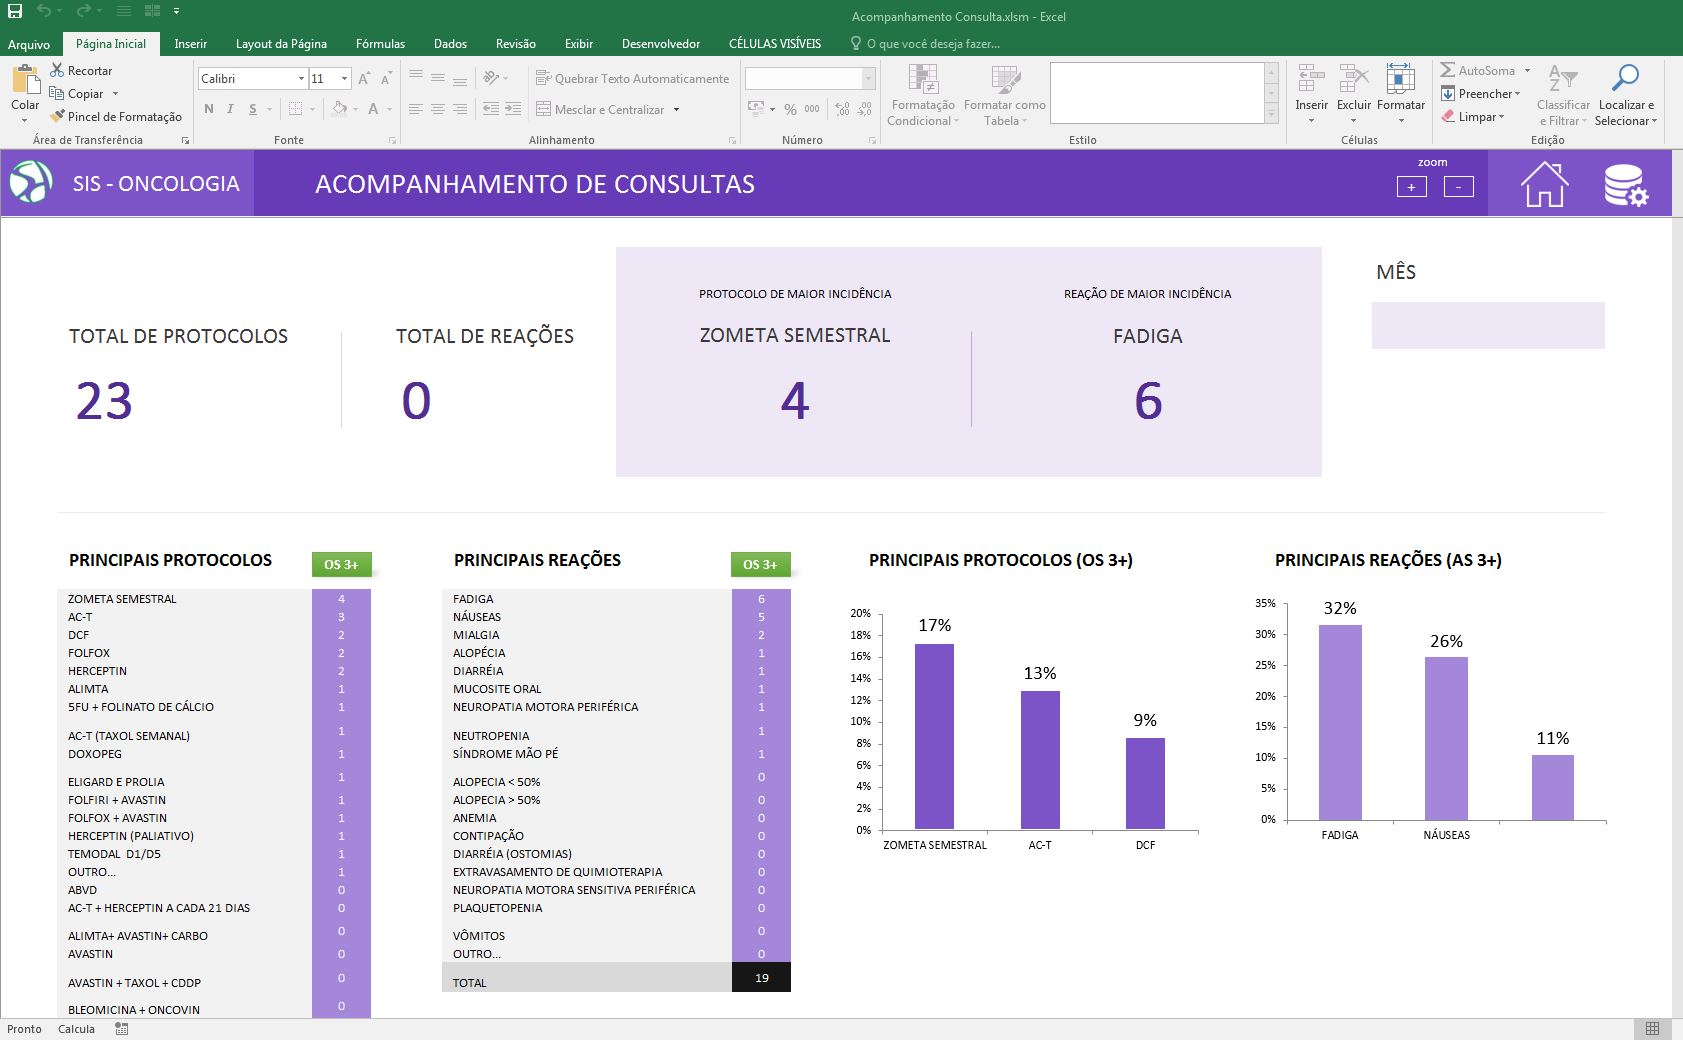This screenshot has width=1683, height=1040.
Task: Decrease indent in the Alinhamento group
Action: 491,109
